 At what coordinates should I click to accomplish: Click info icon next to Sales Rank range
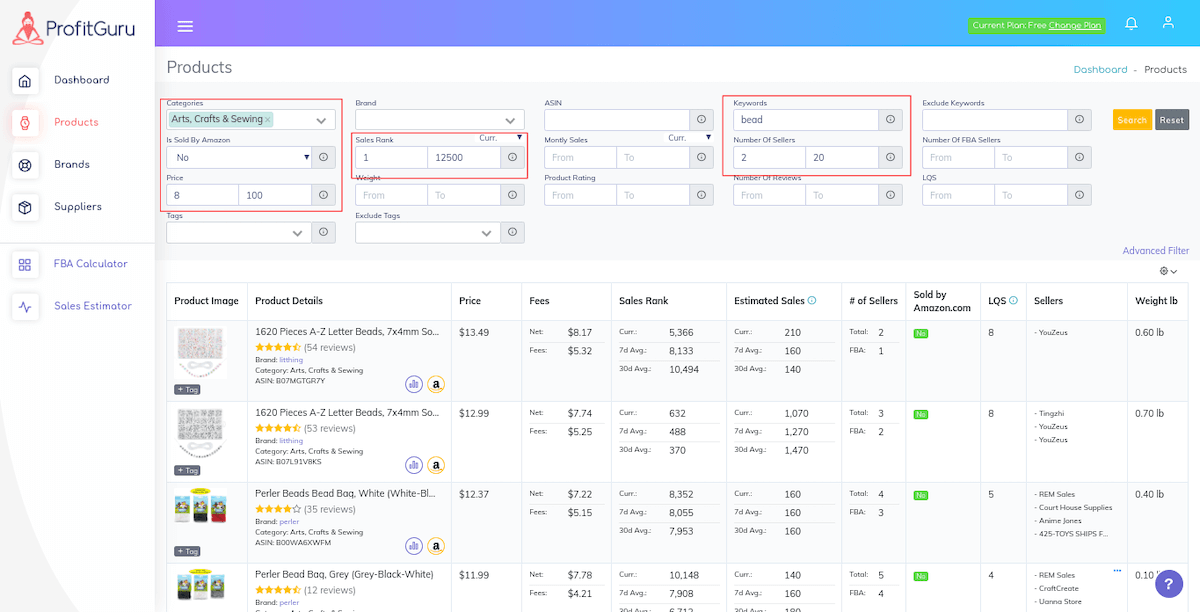512,157
